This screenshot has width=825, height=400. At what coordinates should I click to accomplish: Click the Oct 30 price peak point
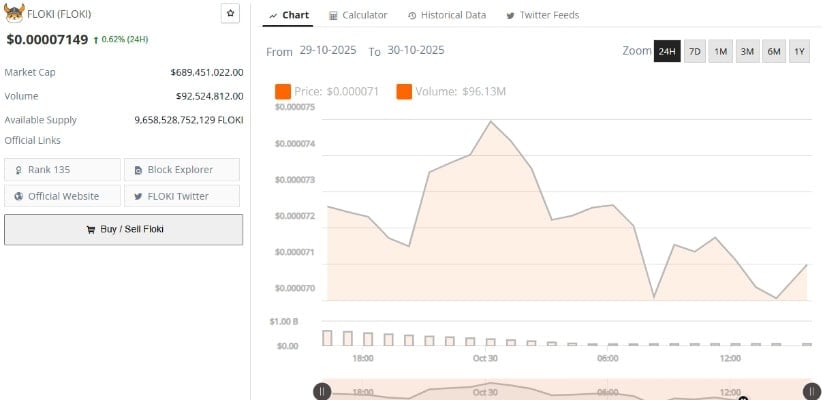pos(491,122)
